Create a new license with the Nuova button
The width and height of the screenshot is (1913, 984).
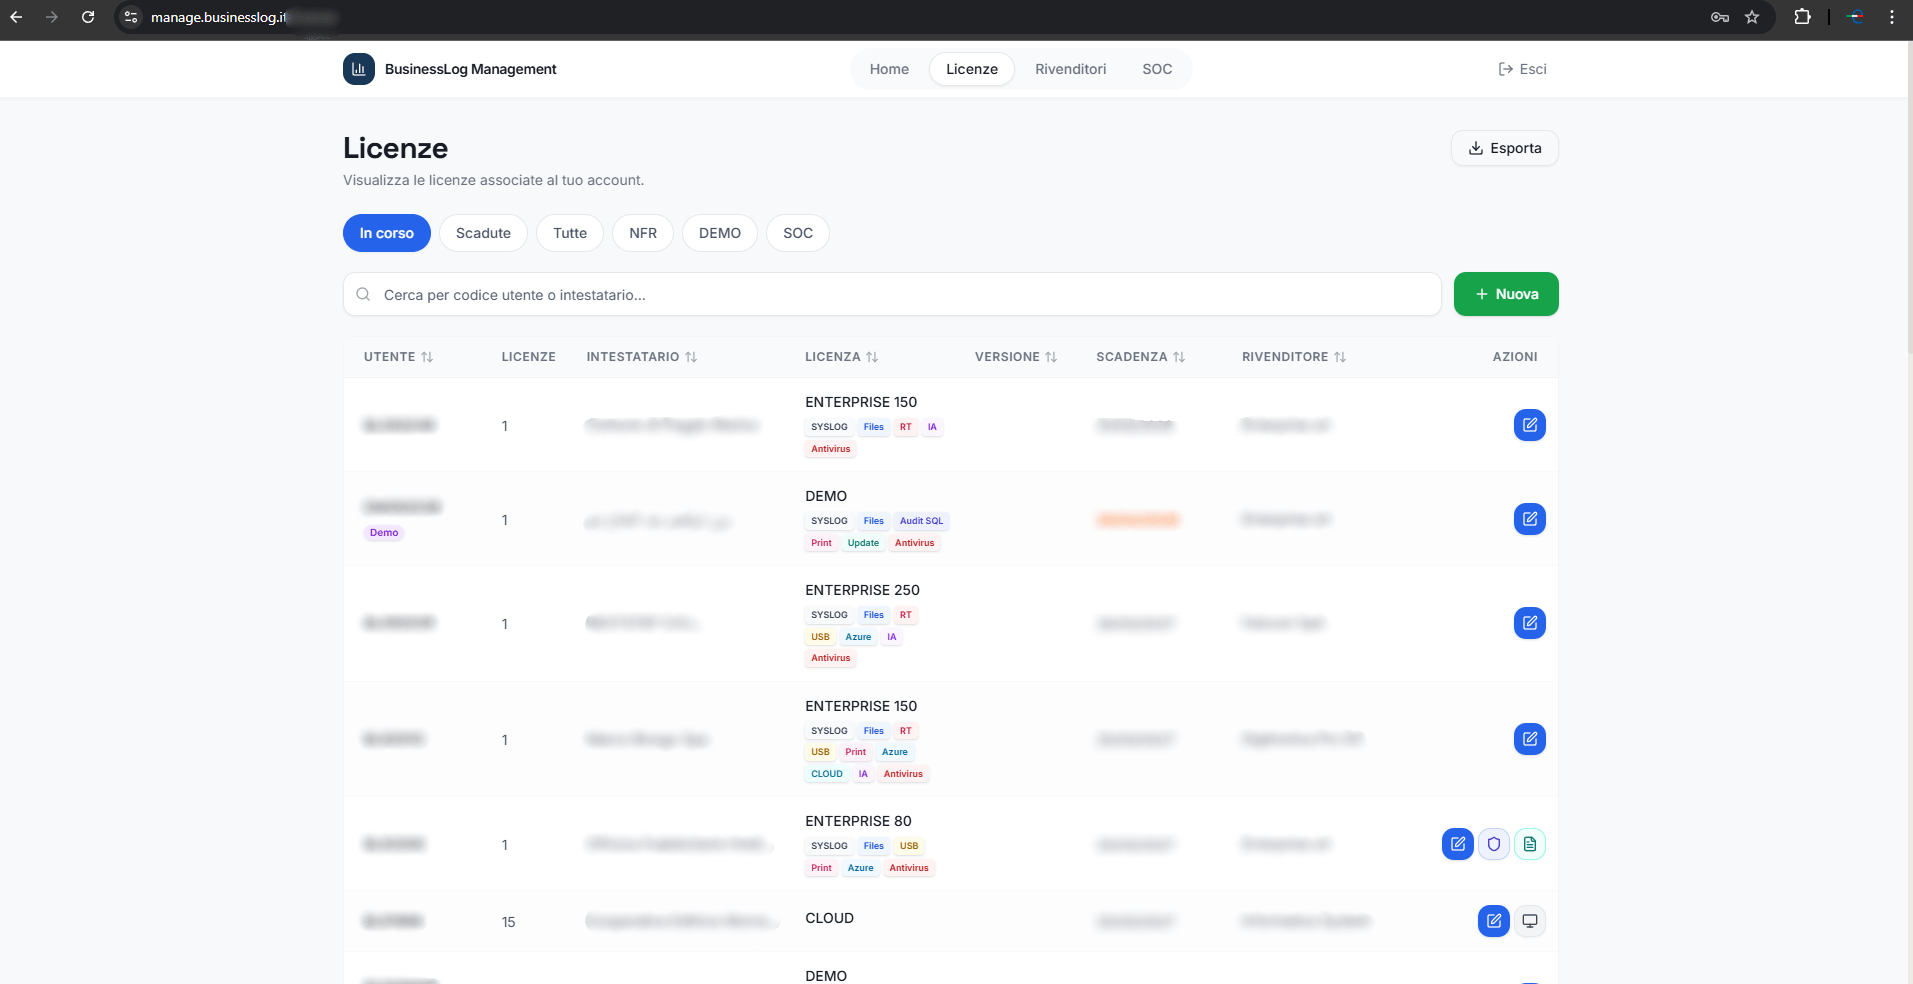(1506, 294)
